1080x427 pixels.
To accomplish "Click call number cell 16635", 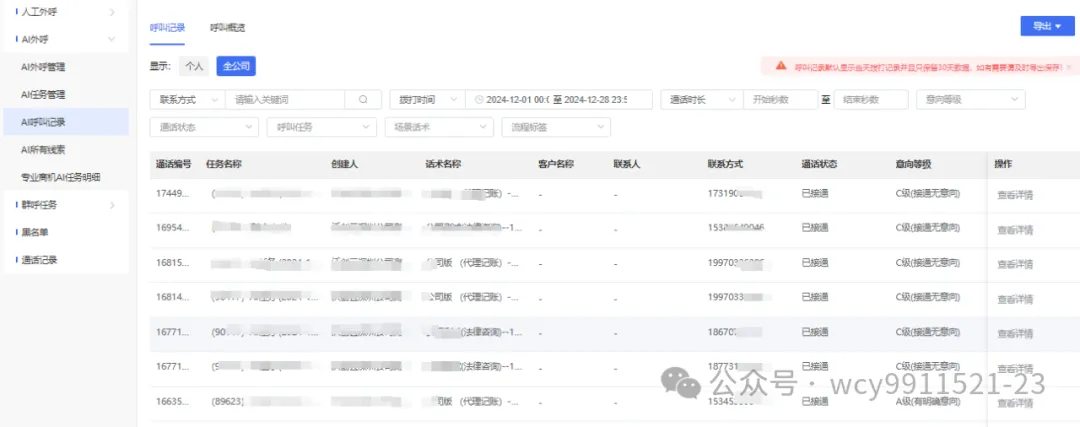I will pos(172,401).
